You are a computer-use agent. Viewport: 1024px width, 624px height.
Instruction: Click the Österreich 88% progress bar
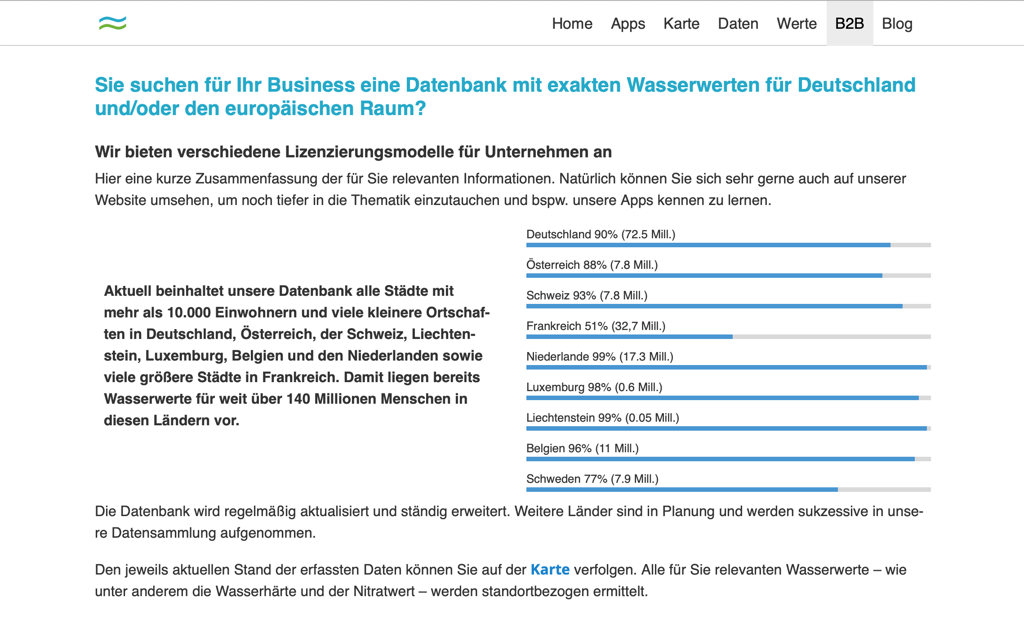point(728,275)
